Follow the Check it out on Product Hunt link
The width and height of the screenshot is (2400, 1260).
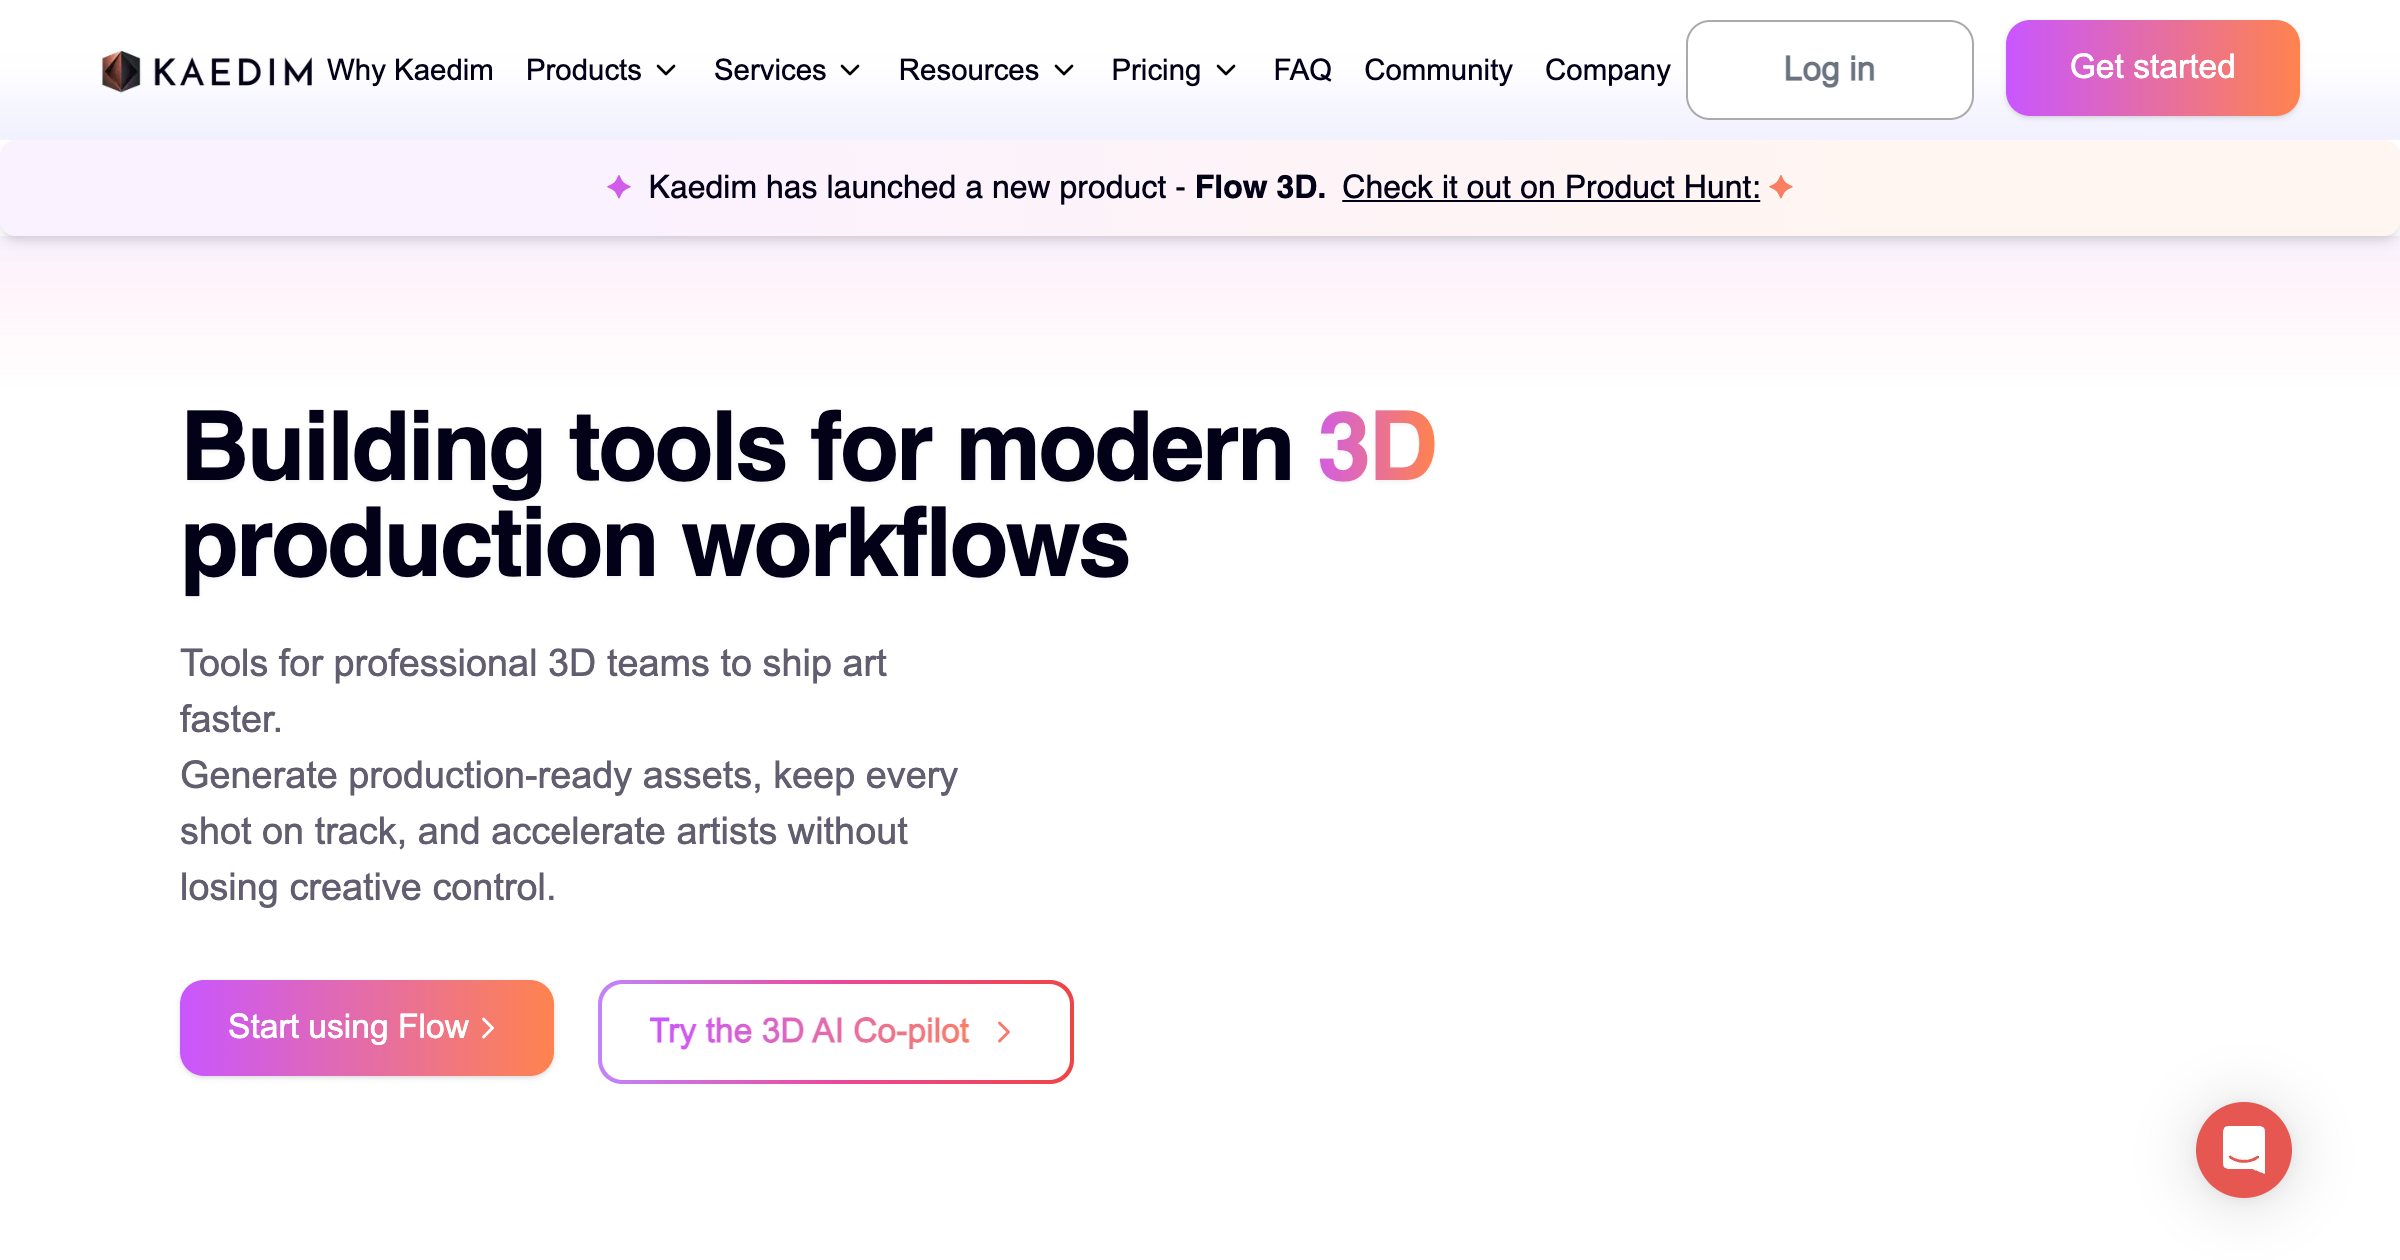tap(1550, 187)
